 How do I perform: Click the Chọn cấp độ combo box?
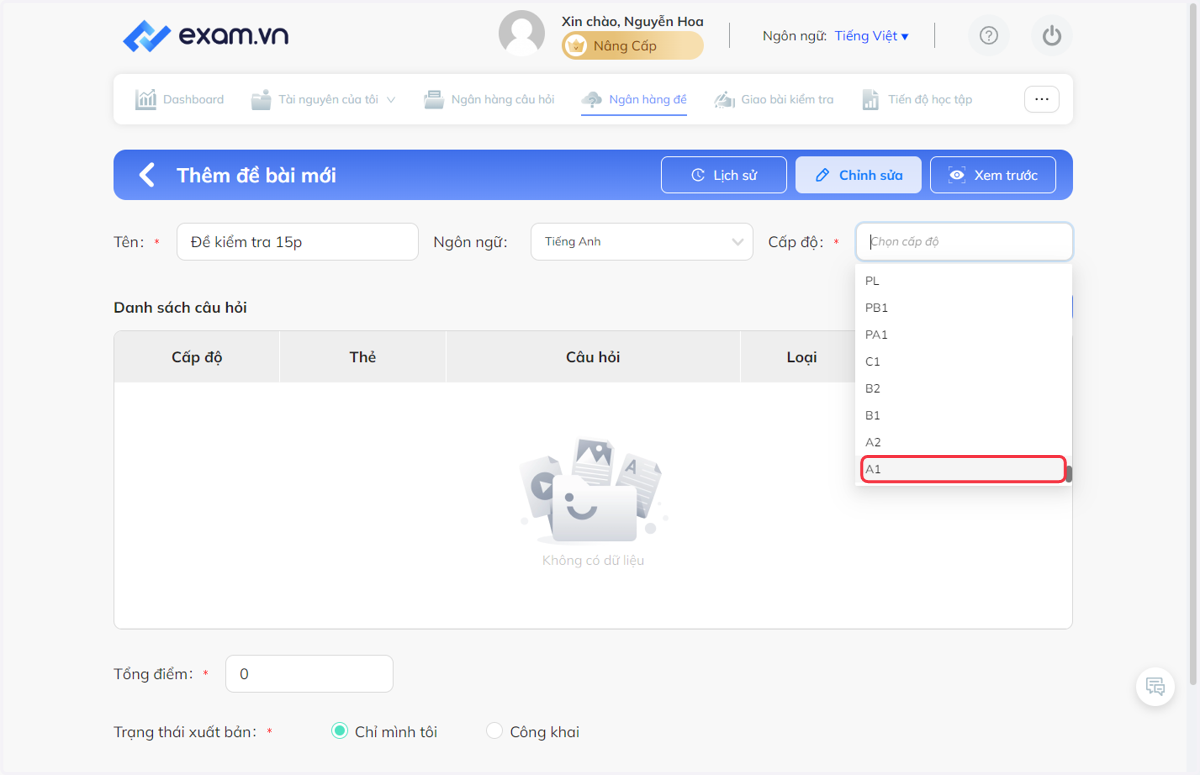click(964, 242)
